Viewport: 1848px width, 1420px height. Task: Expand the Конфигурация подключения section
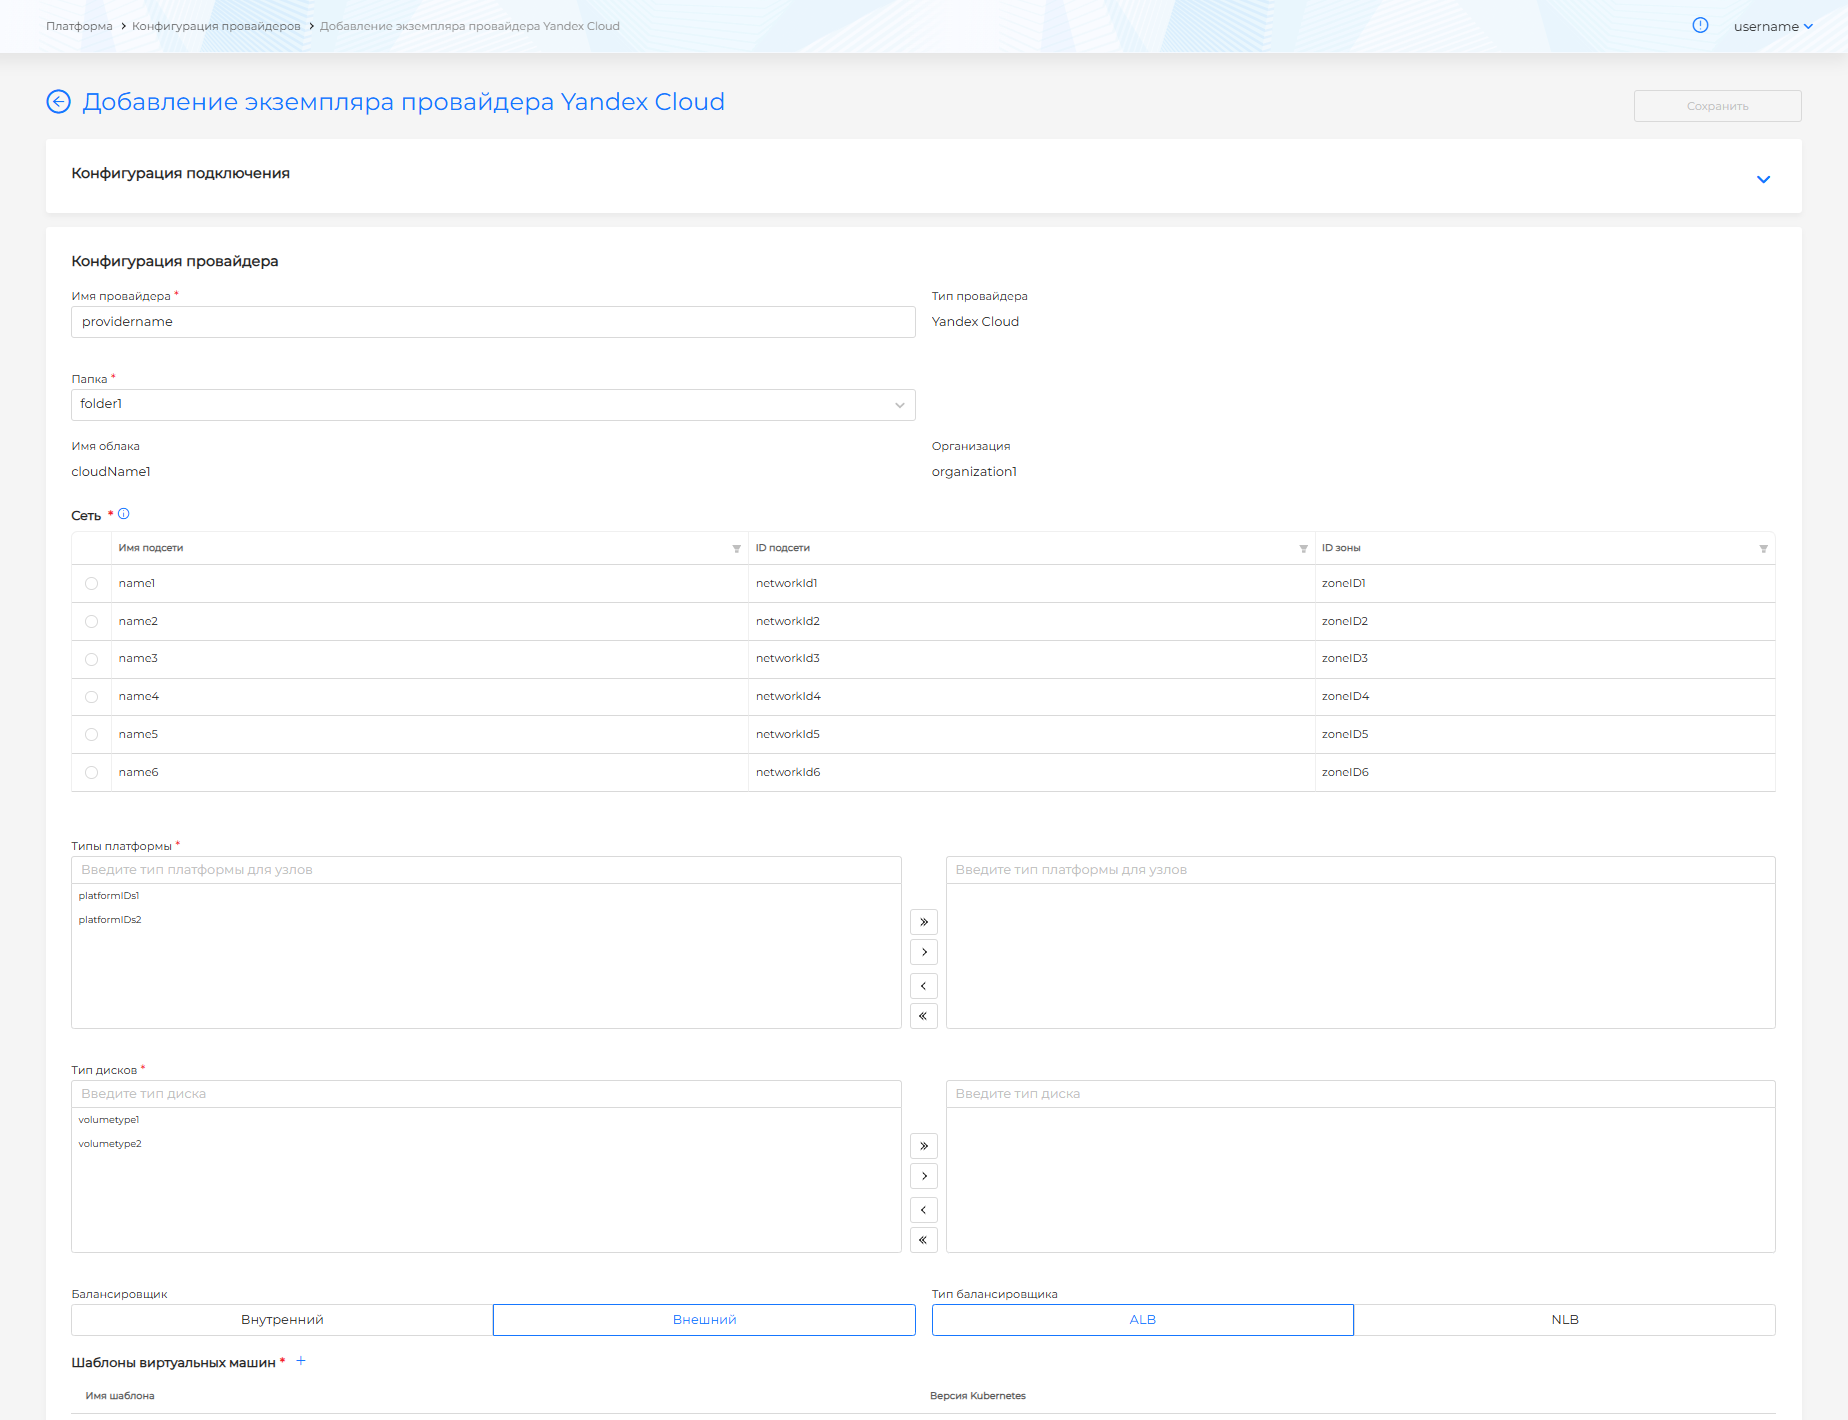(1763, 179)
